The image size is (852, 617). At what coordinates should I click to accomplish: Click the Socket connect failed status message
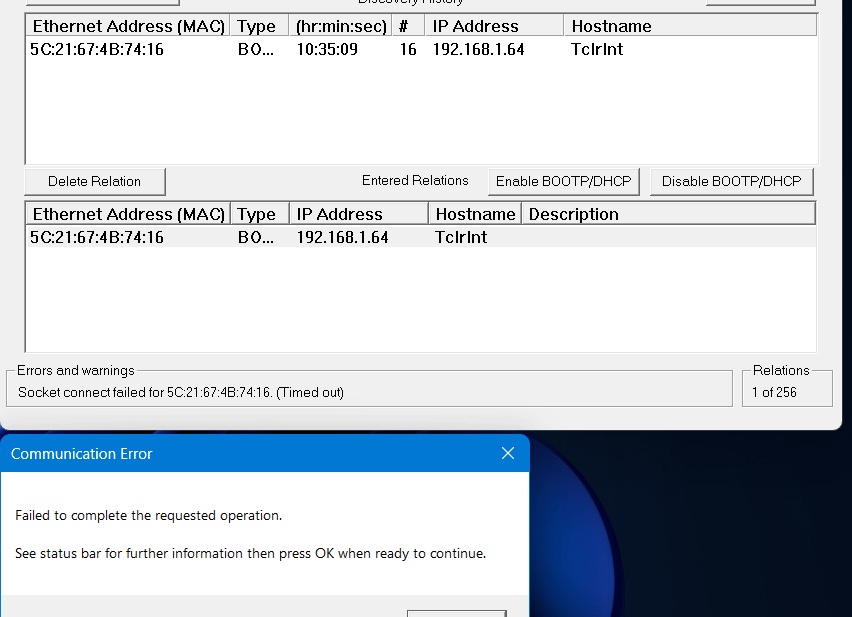click(x=181, y=392)
